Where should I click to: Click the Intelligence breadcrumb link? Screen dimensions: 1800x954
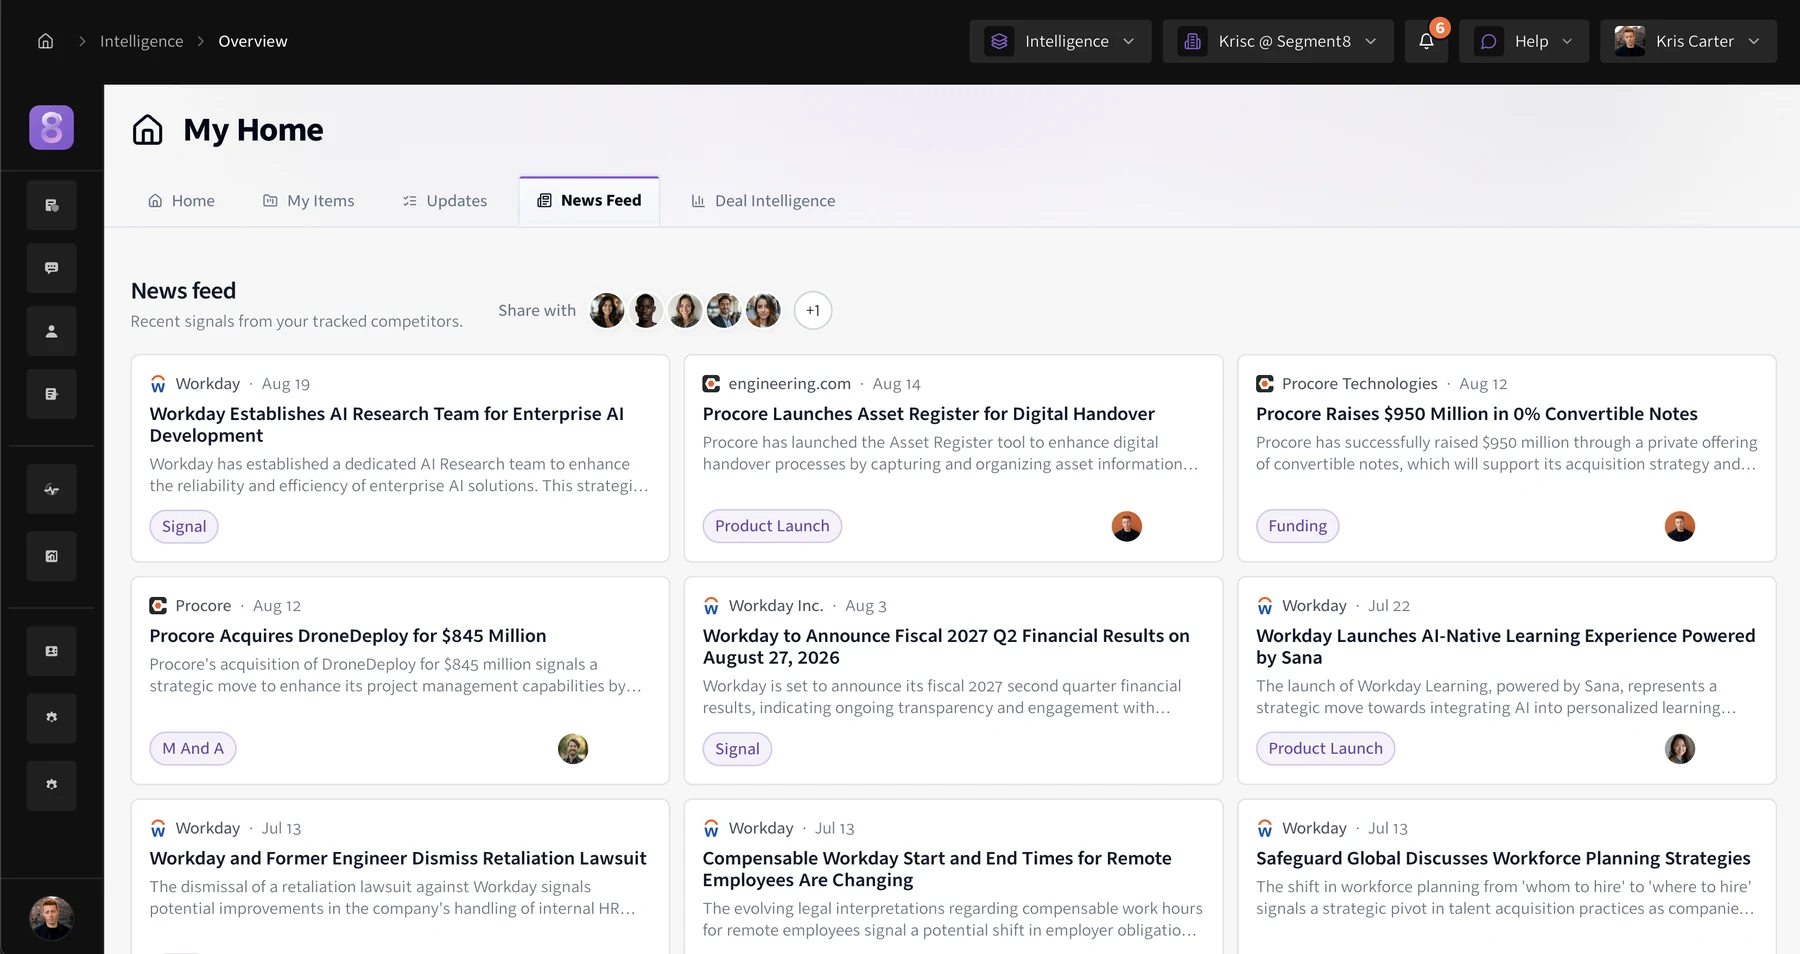[x=141, y=41]
